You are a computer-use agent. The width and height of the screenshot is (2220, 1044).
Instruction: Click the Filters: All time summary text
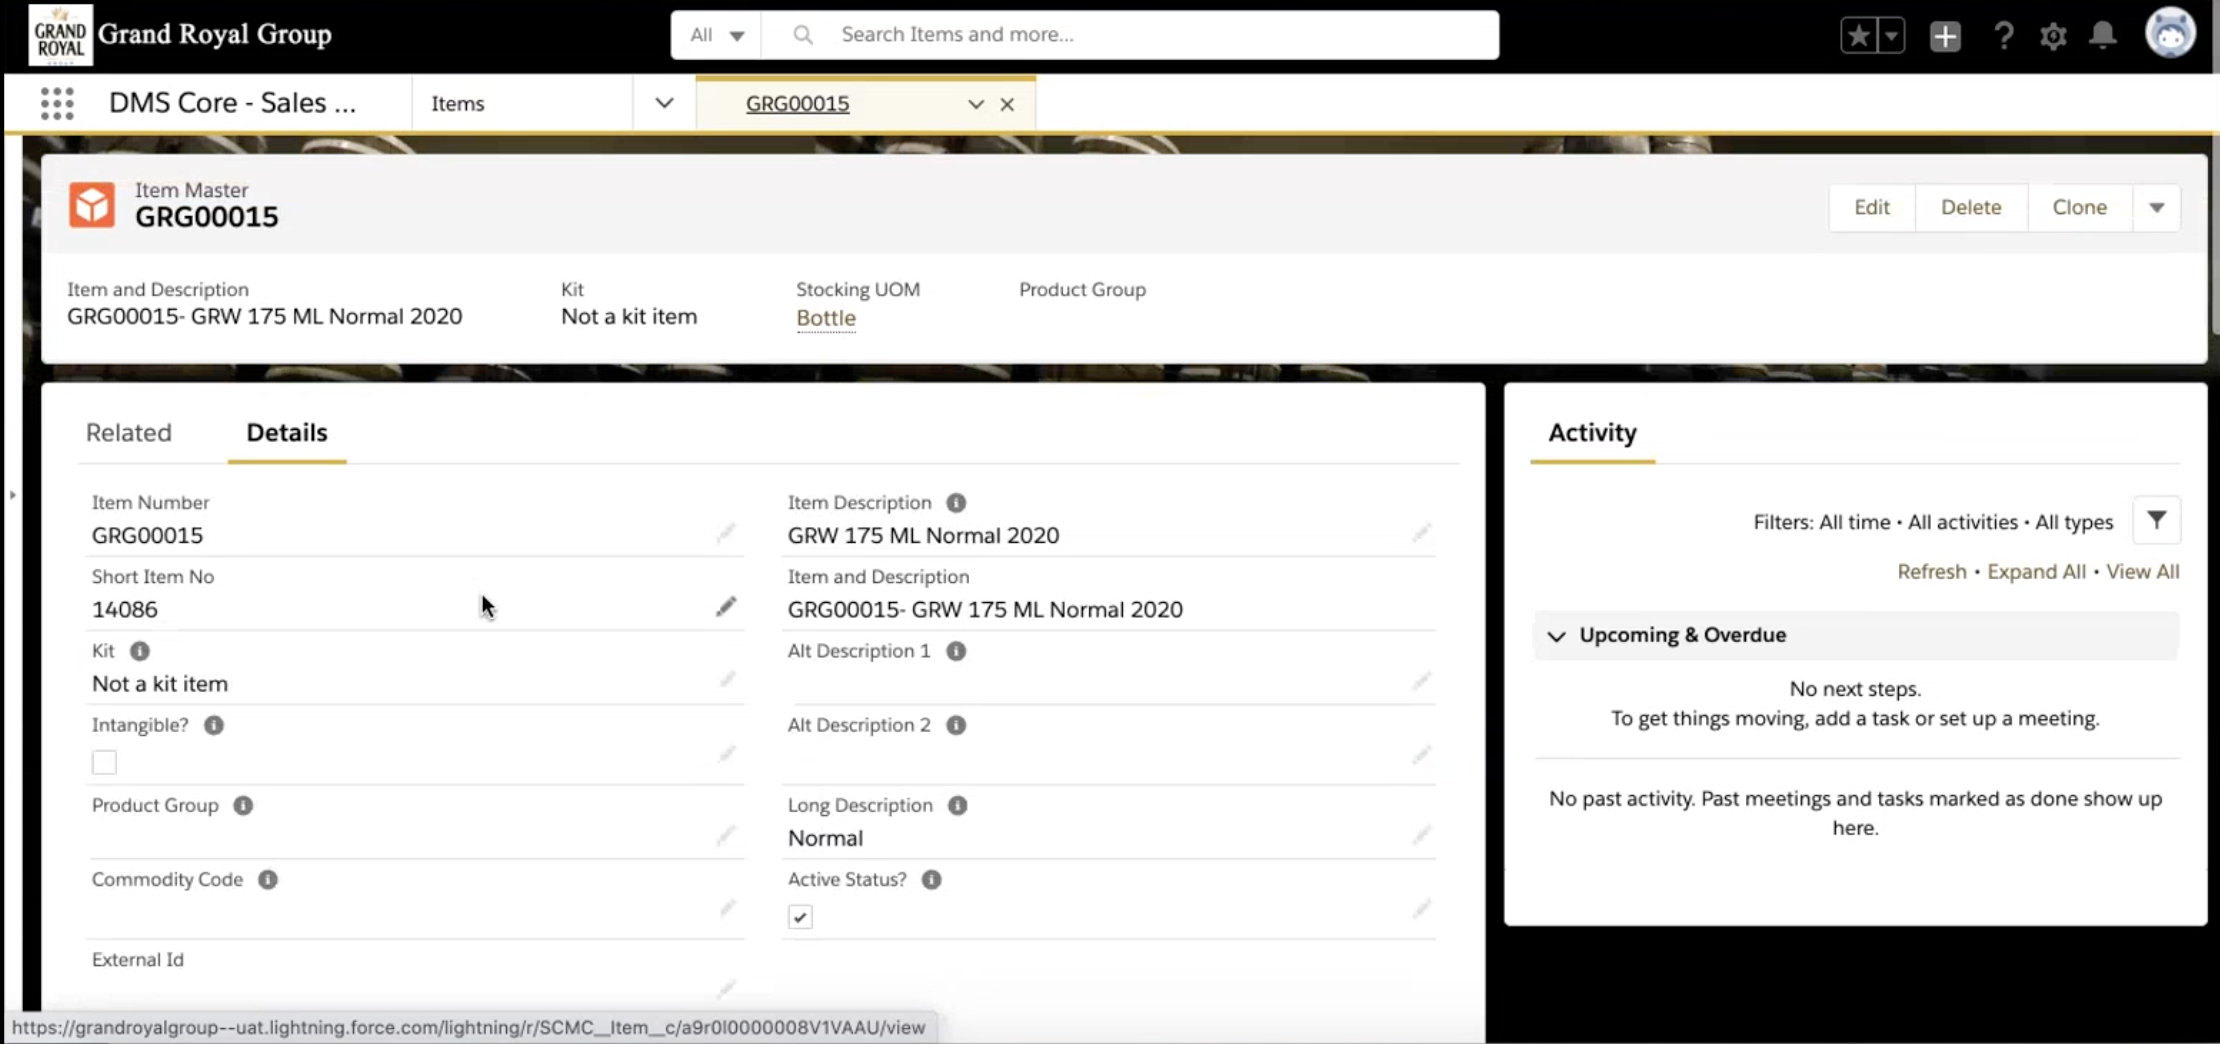coord(1933,522)
